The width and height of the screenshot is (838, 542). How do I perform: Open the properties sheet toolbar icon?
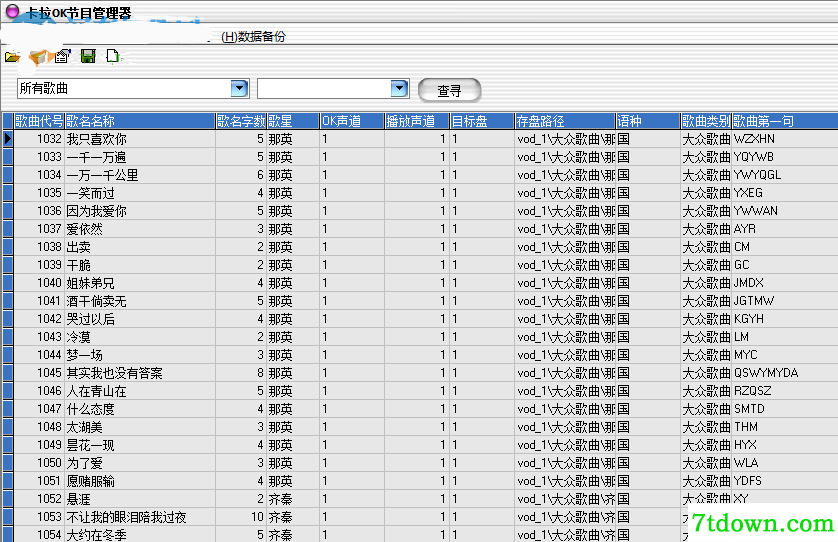(x=63, y=56)
